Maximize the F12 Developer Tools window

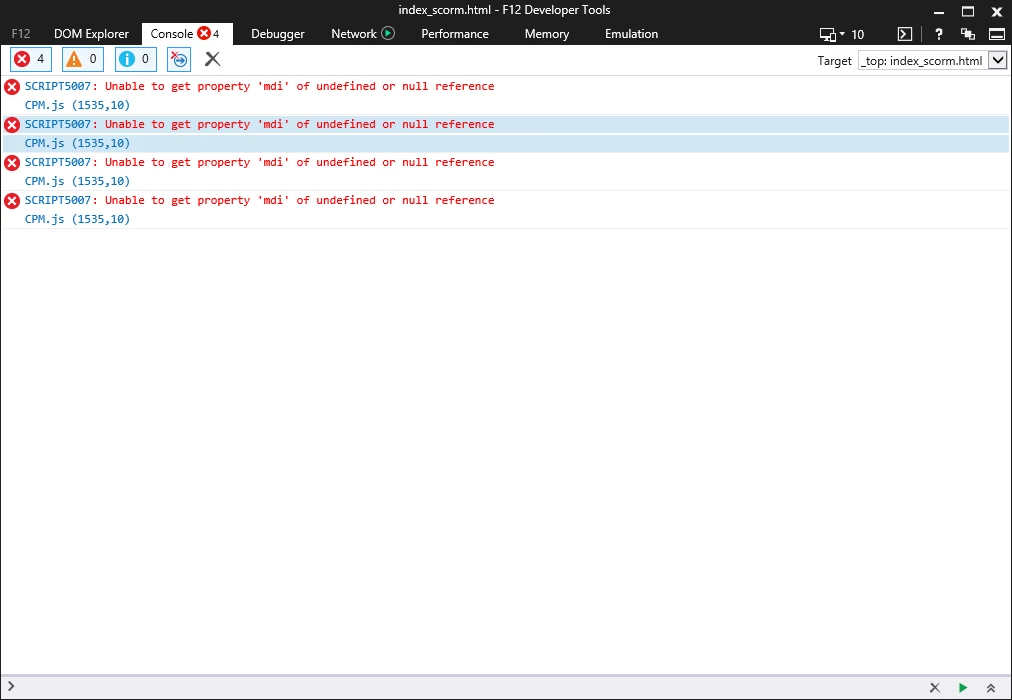point(968,11)
